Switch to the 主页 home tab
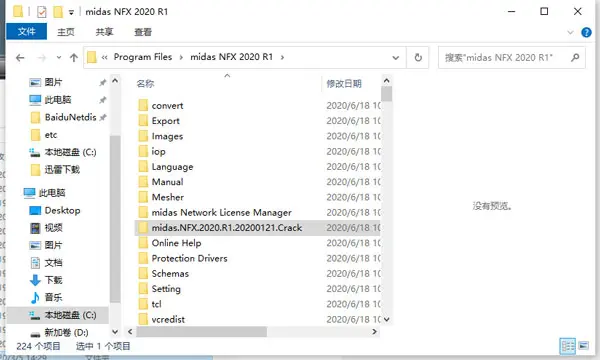The width and height of the screenshot is (600, 360). click(66, 32)
